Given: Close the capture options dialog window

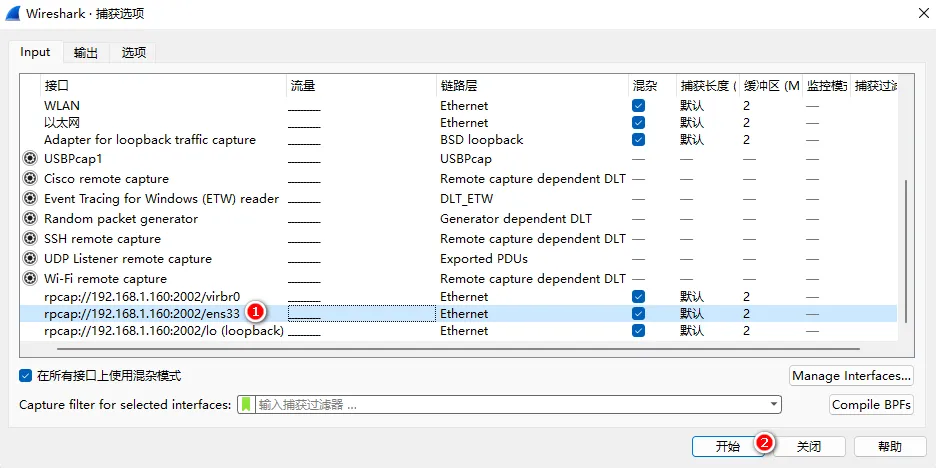Looking at the screenshot, I should click(923, 14).
